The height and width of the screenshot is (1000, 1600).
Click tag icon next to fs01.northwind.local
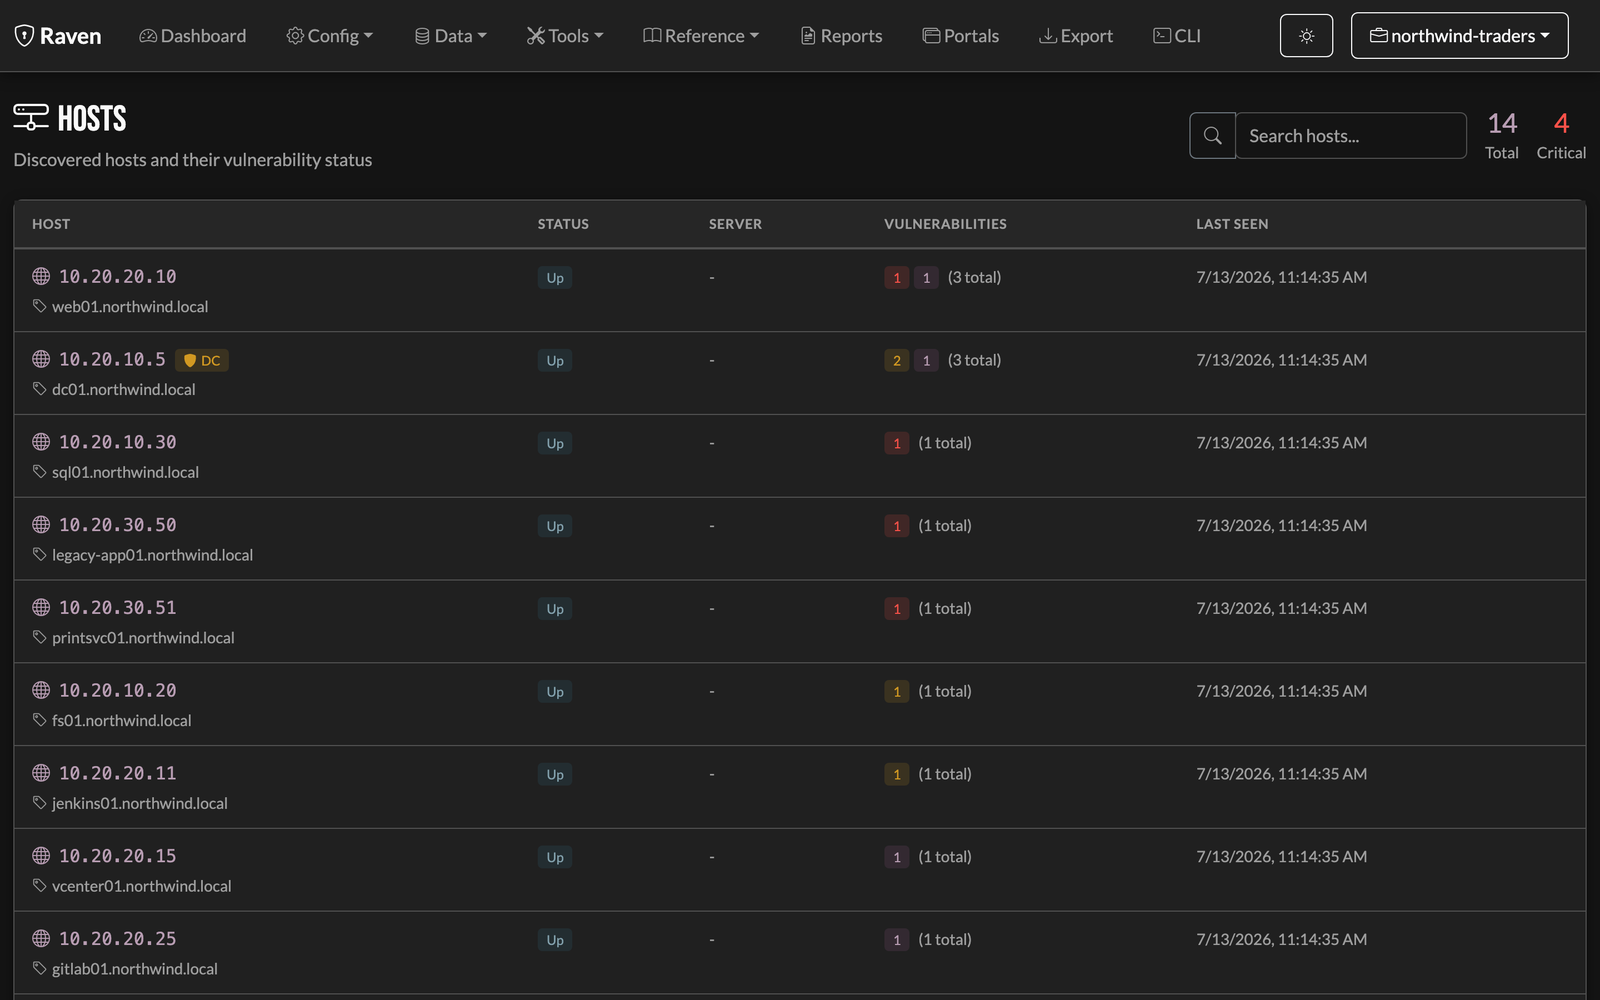pos(40,720)
